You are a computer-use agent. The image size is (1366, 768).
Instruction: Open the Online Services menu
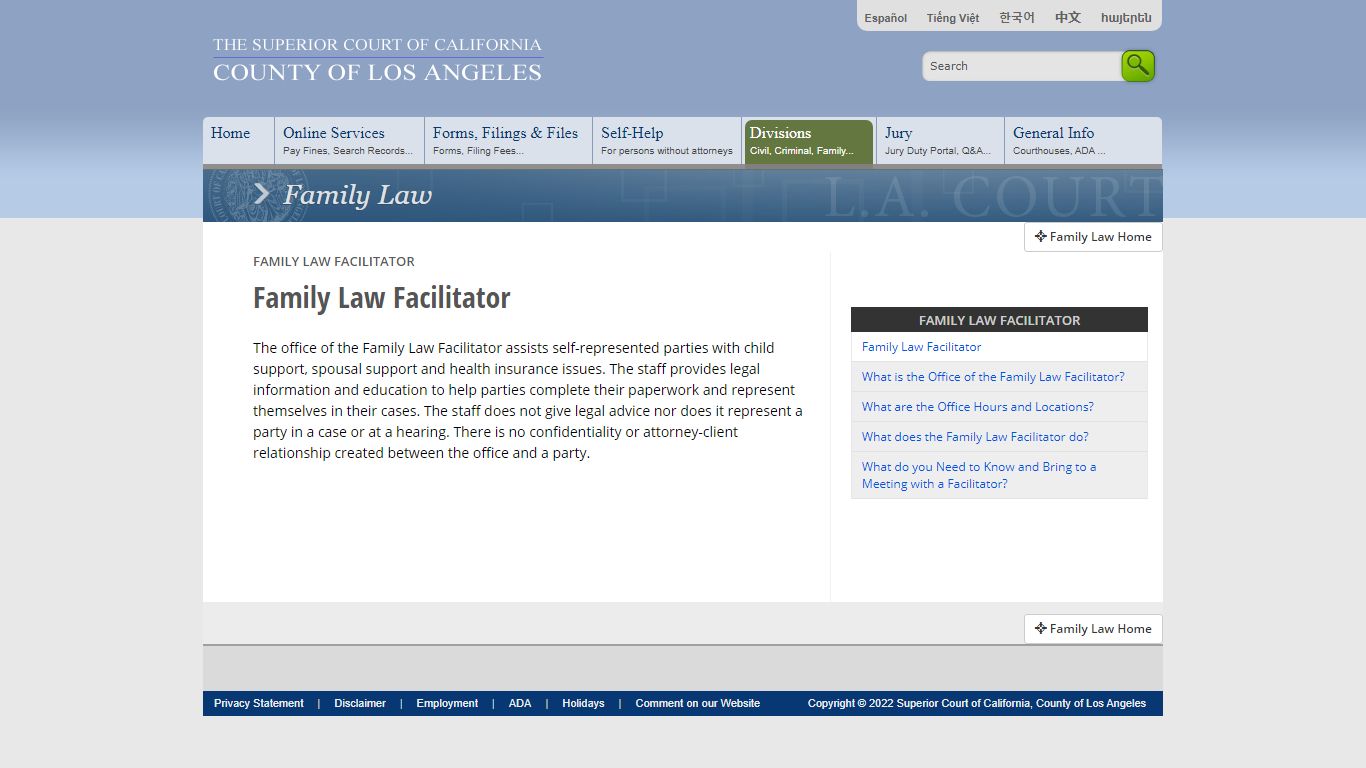coord(349,141)
